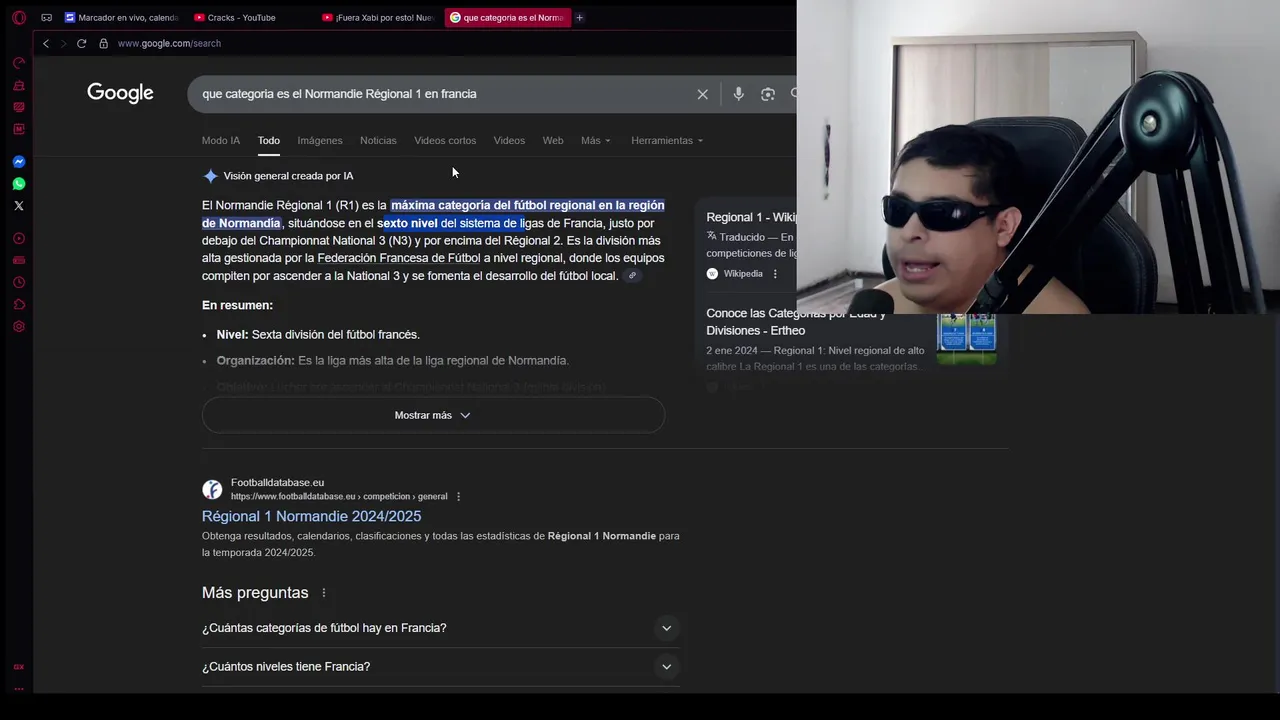
Task: Switch to Cracks - YouTube browser tab
Action: click(x=250, y=17)
